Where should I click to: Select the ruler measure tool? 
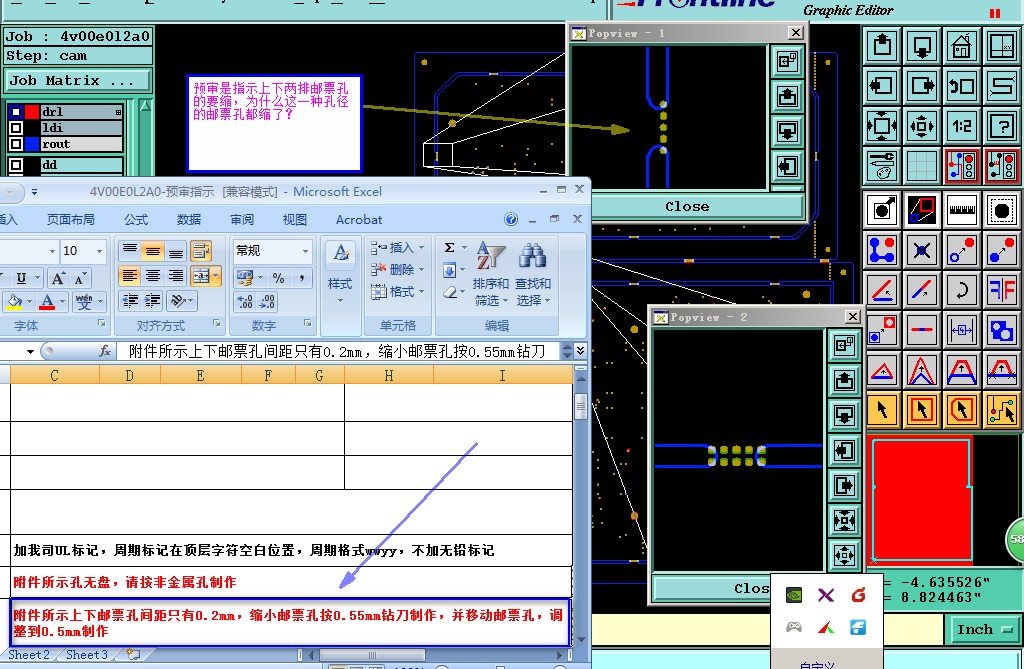[x=962, y=210]
